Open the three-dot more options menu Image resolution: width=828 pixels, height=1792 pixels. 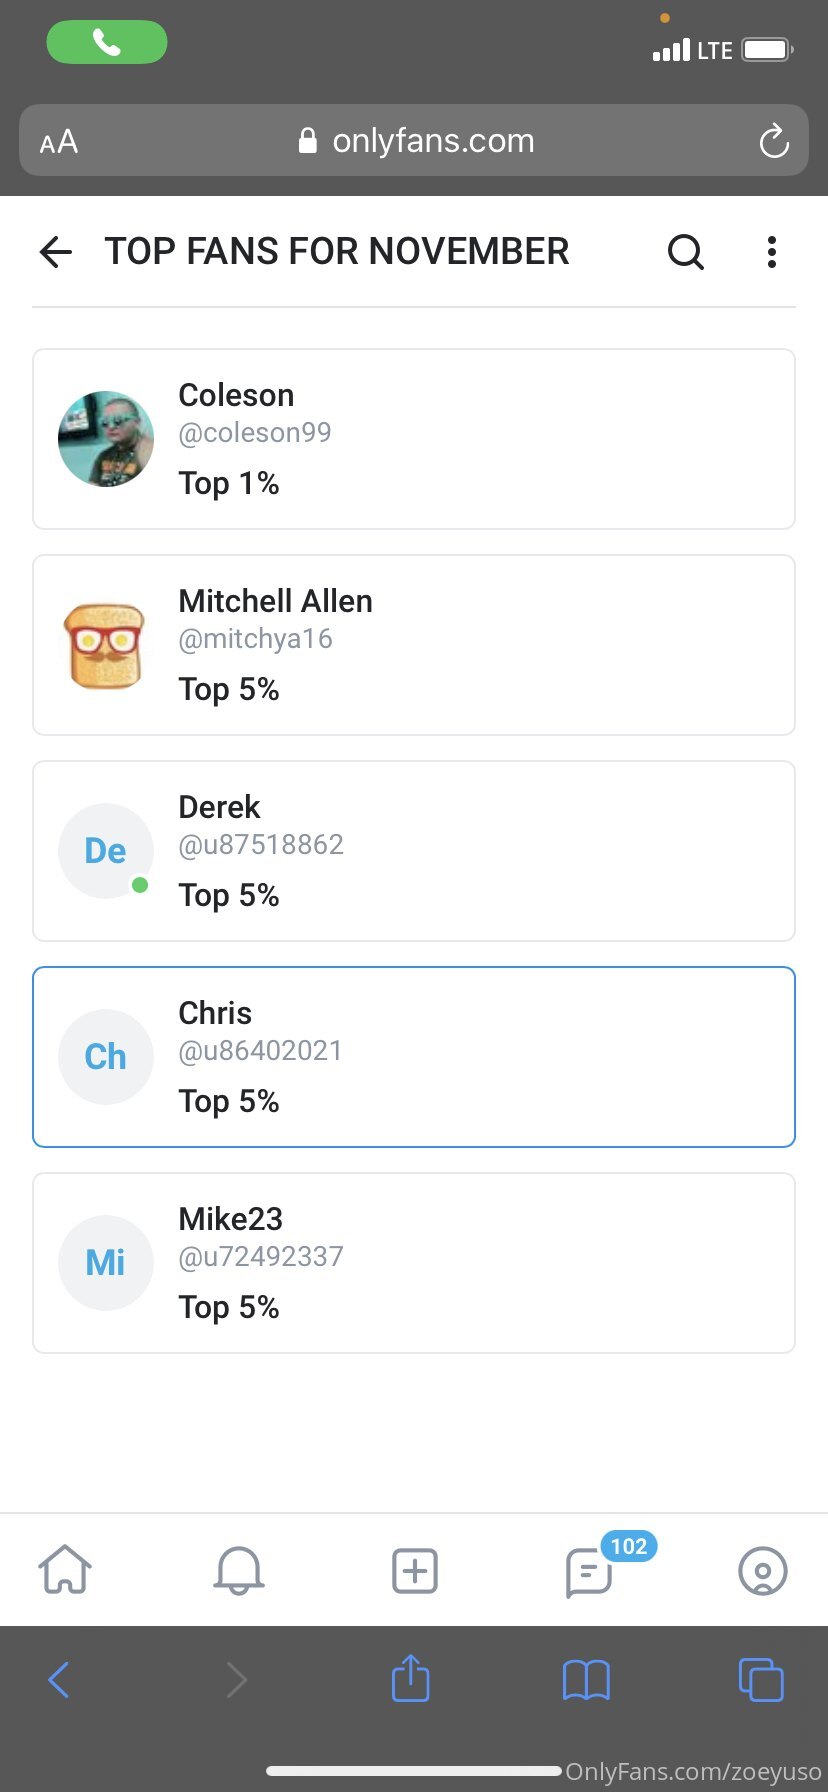point(771,252)
